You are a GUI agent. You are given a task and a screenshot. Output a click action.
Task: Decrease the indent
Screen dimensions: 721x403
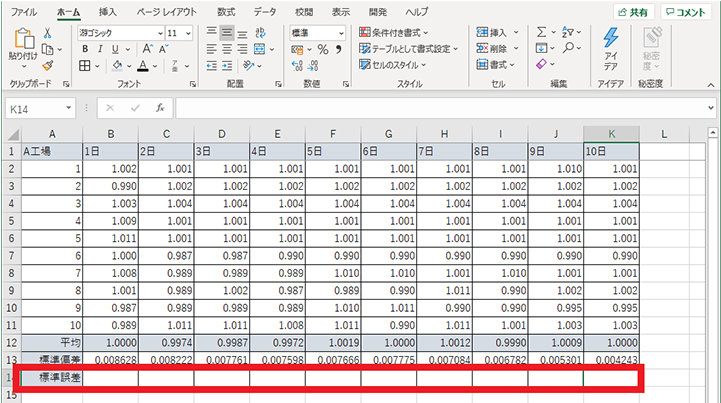tap(212, 66)
